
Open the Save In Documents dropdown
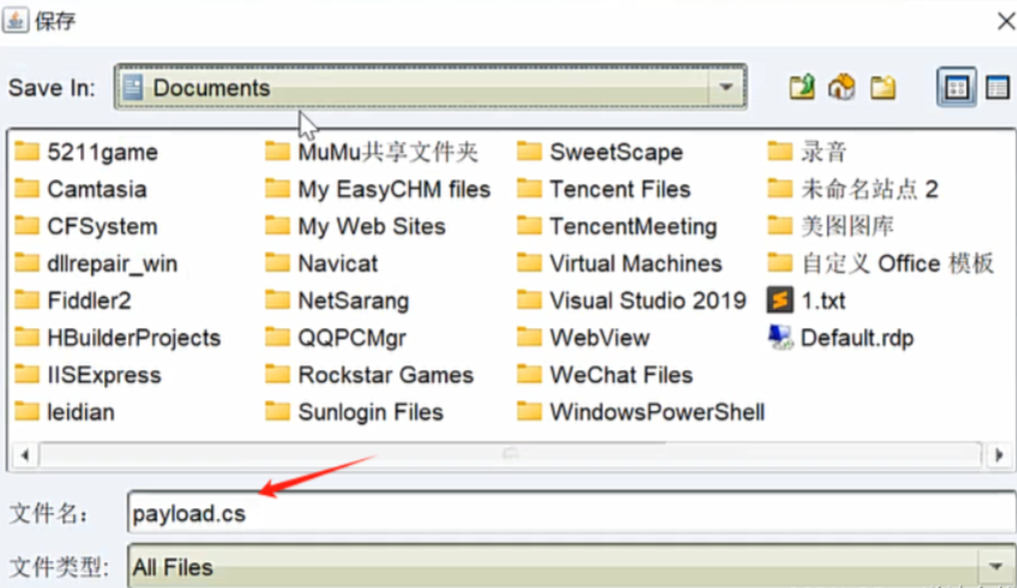click(431, 87)
